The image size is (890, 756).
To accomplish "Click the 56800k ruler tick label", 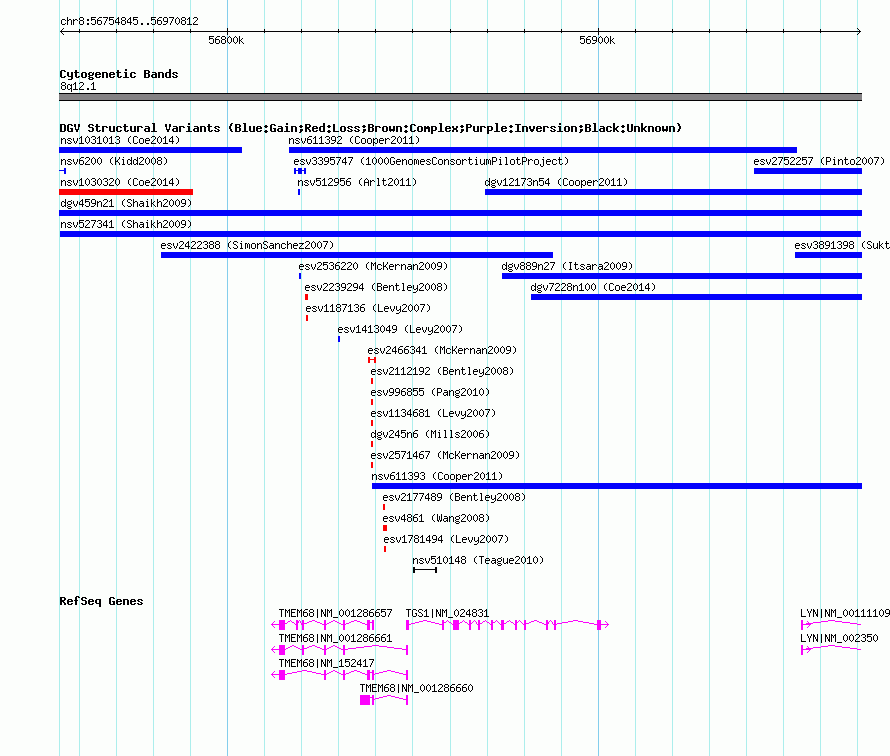I will click(226, 40).
